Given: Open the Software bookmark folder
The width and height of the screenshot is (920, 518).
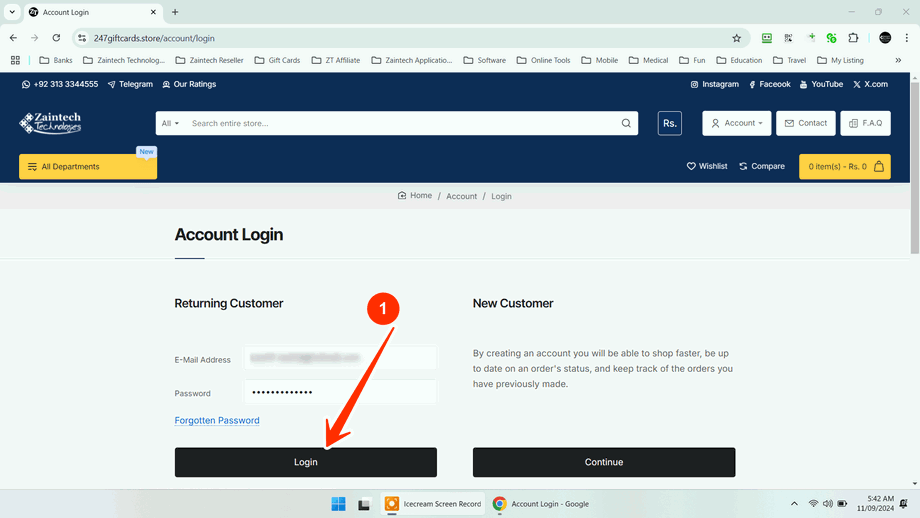Looking at the screenshot, I should pos(485,60).
